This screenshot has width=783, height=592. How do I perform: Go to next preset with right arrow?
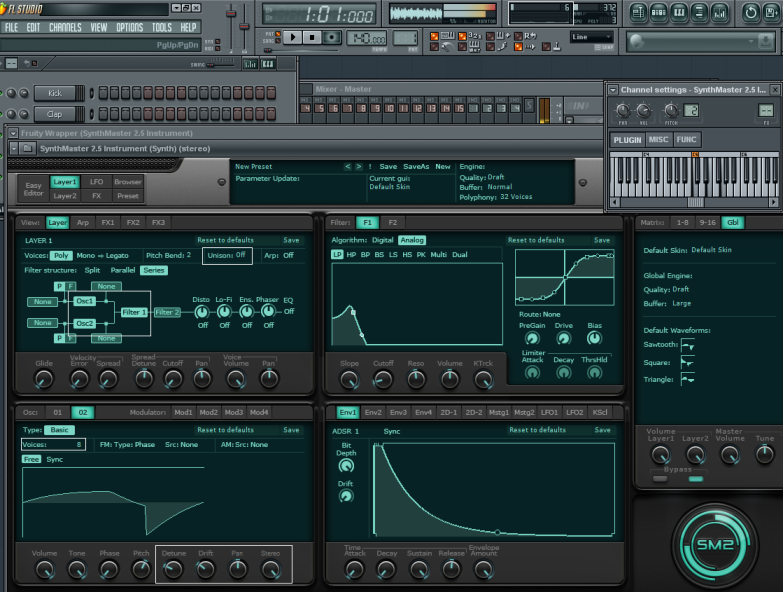pyautogui.click(x=359, y=167)
